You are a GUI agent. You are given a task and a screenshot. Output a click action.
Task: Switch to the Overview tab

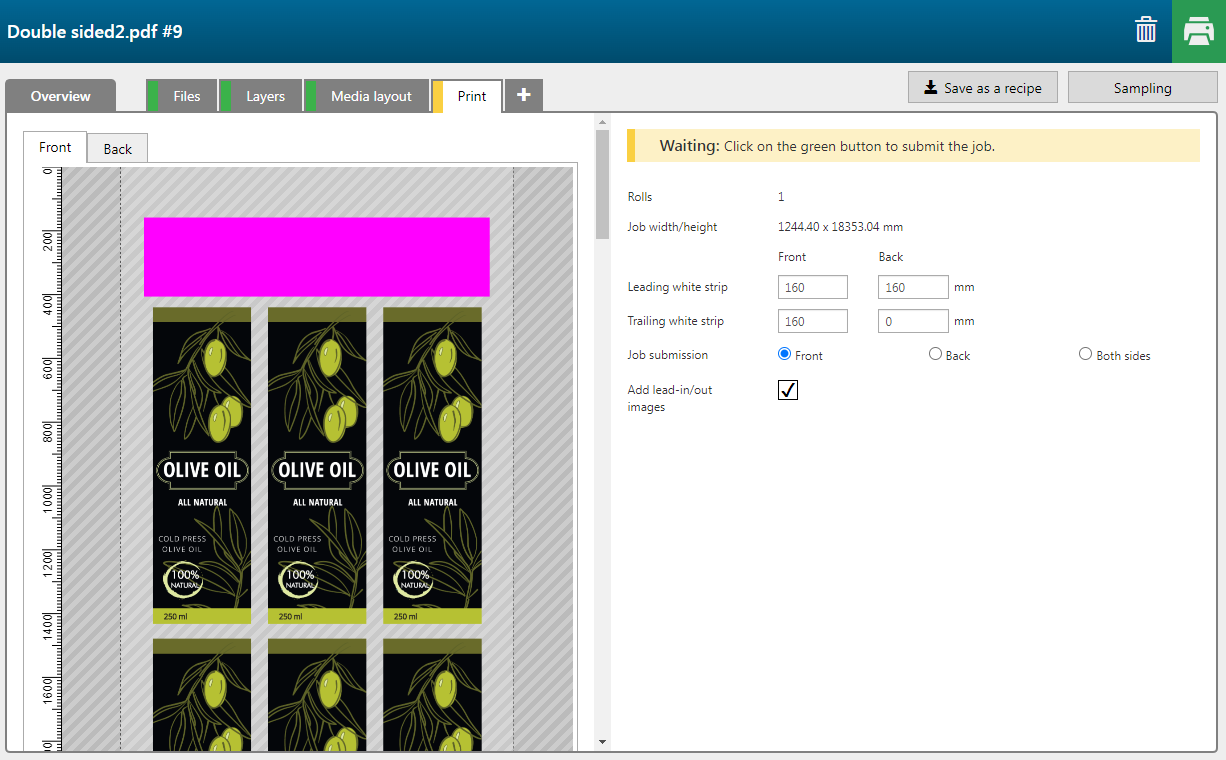(x=60, y=97)
